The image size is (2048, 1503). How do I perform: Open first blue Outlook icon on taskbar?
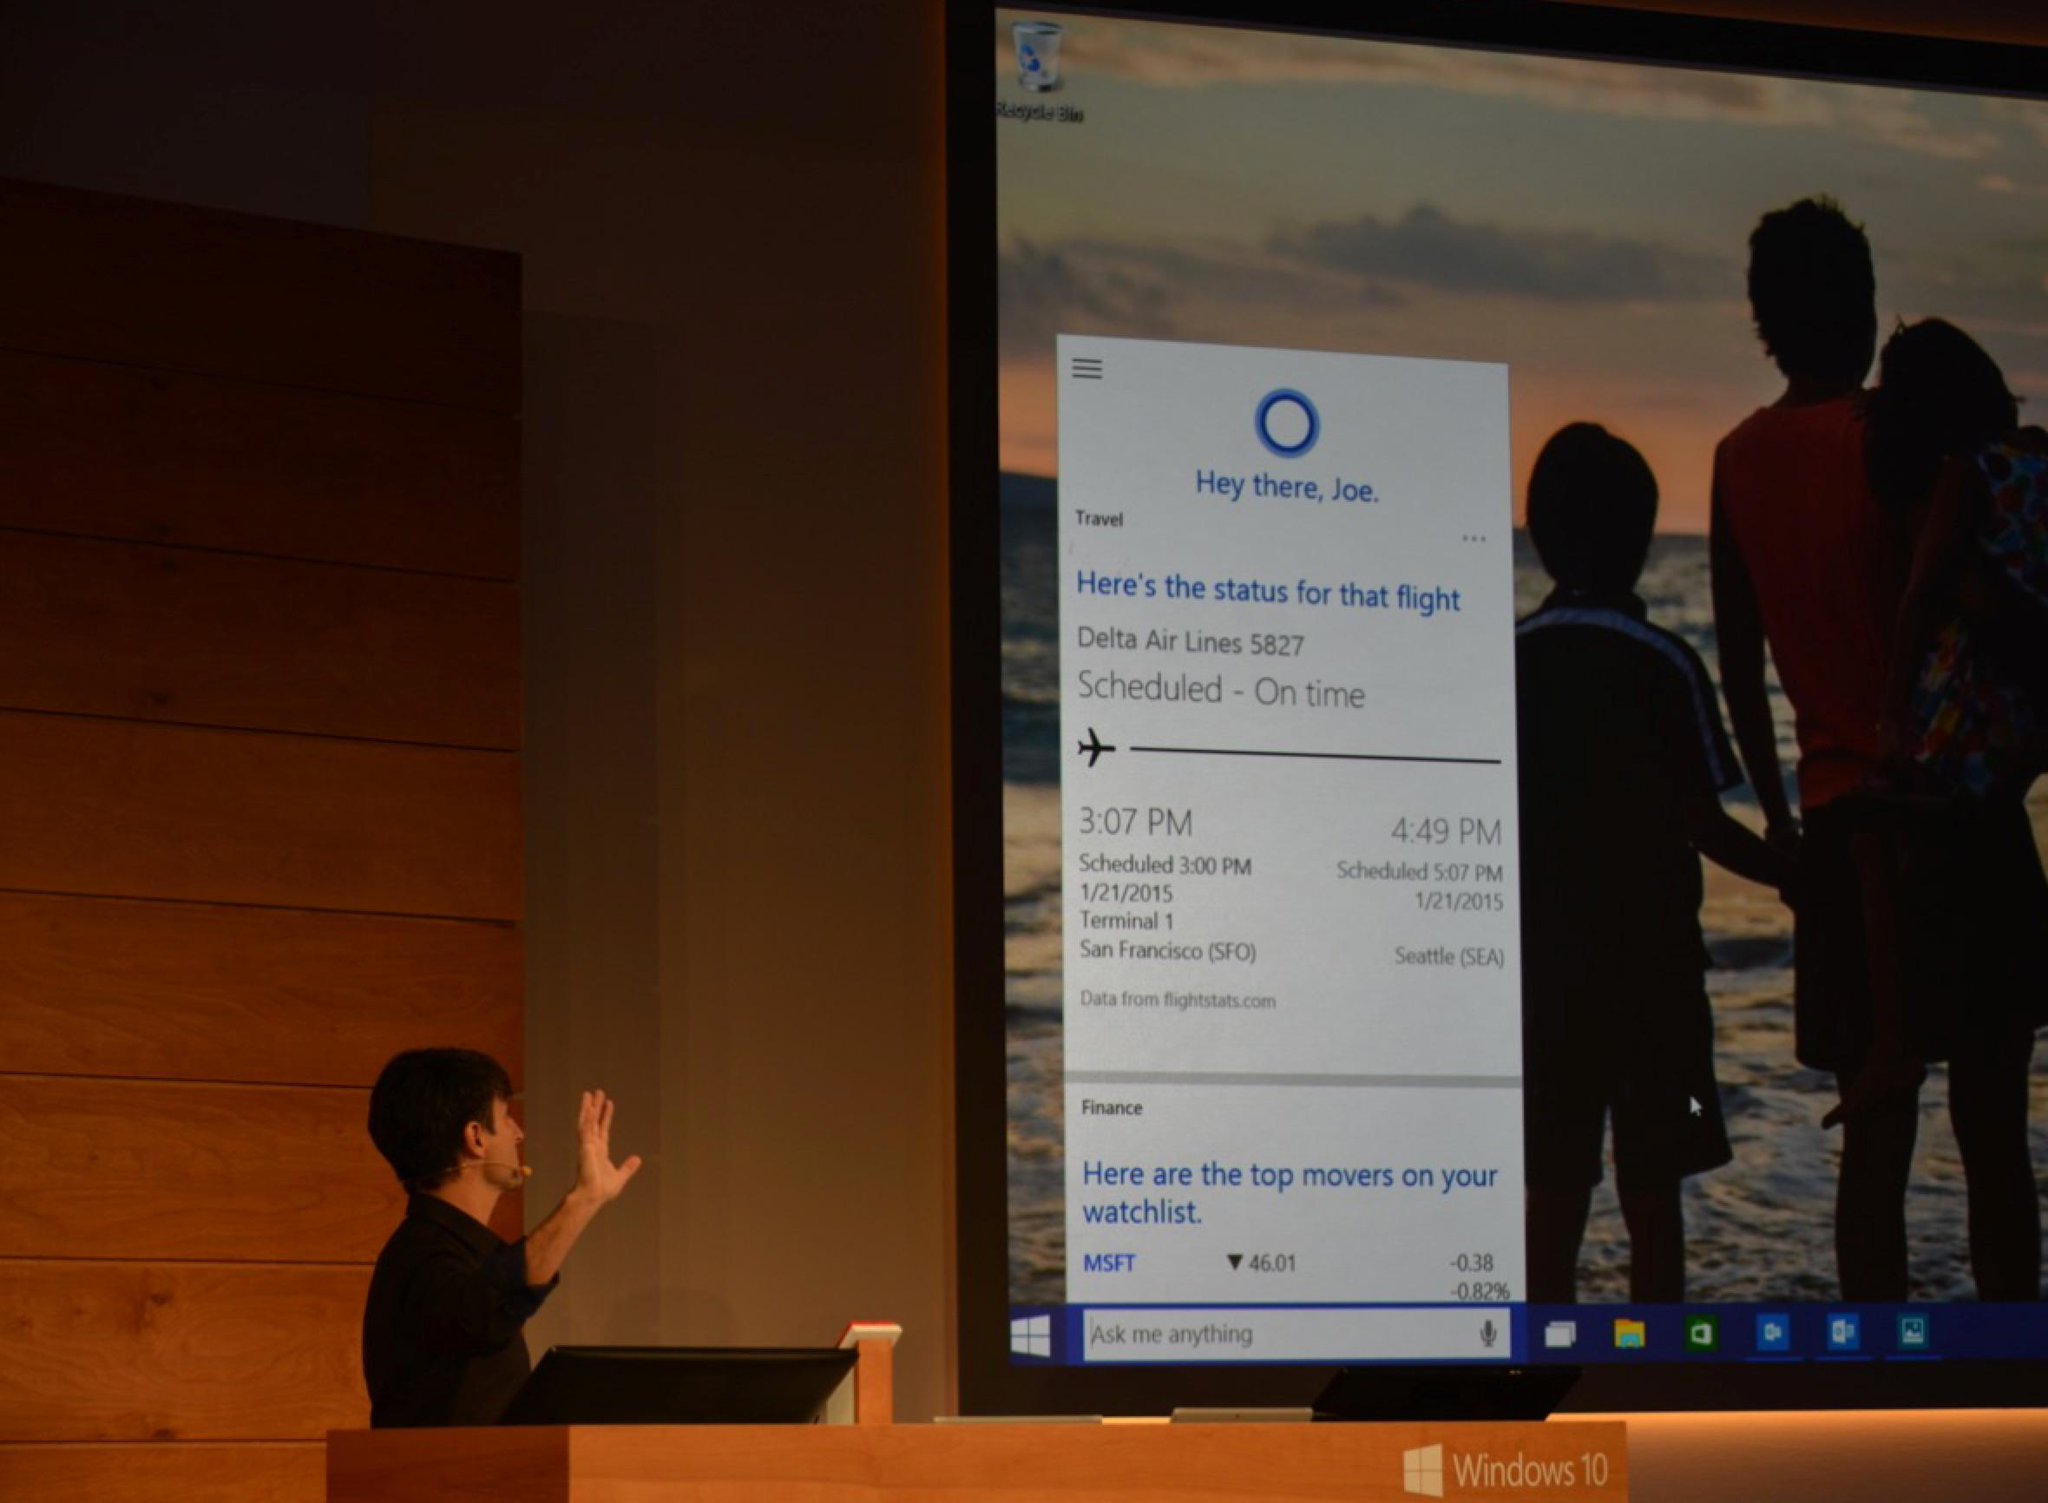pyautogui.click(x=1772, y=1332)
